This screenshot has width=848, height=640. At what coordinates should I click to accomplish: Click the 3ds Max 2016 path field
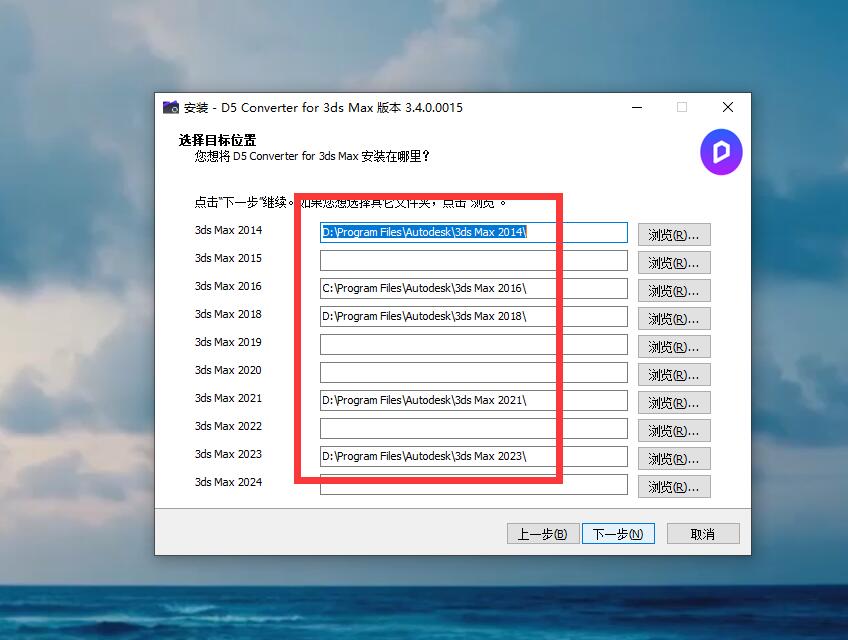(x=474, y=288)
